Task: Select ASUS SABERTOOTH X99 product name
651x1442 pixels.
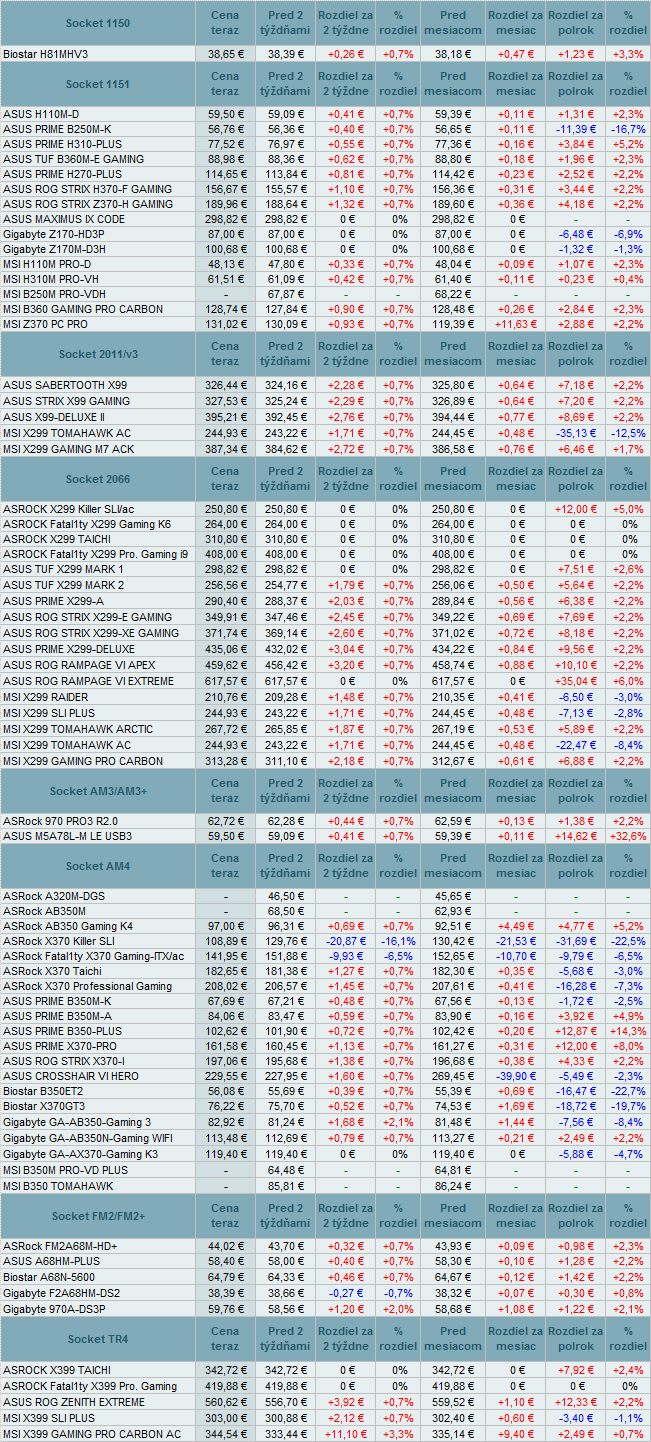Action: click(65, 385)
